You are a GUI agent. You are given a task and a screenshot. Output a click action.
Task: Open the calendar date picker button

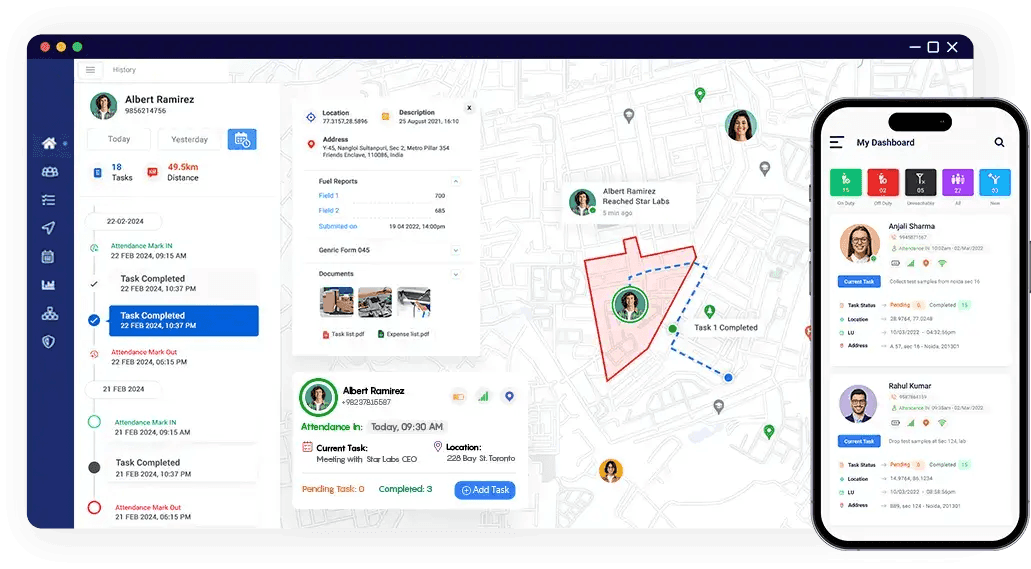click(x=242, y=140)
